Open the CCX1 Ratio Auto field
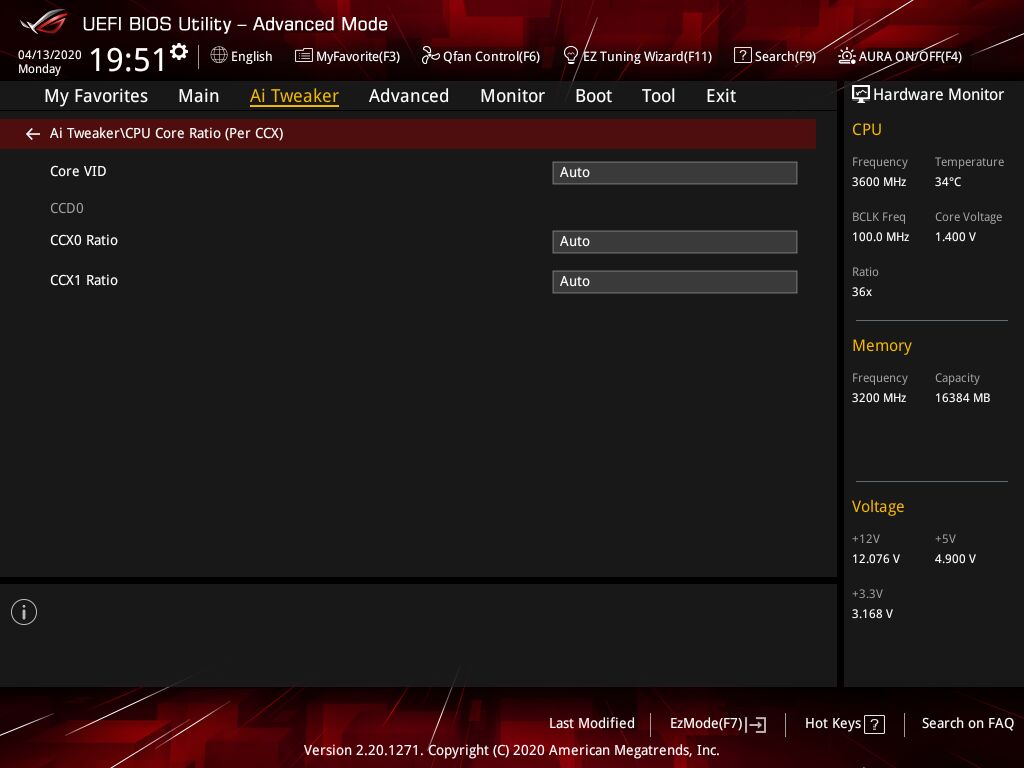The height and width of the screenshot is (768, 1024). (x=675, y=282)
